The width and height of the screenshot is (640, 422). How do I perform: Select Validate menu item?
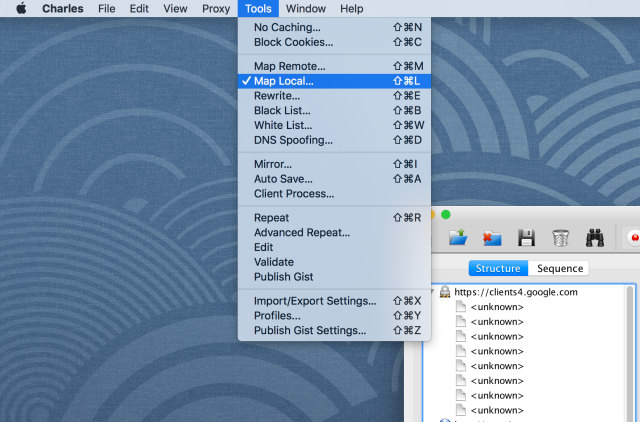click(x=334, y=262)
